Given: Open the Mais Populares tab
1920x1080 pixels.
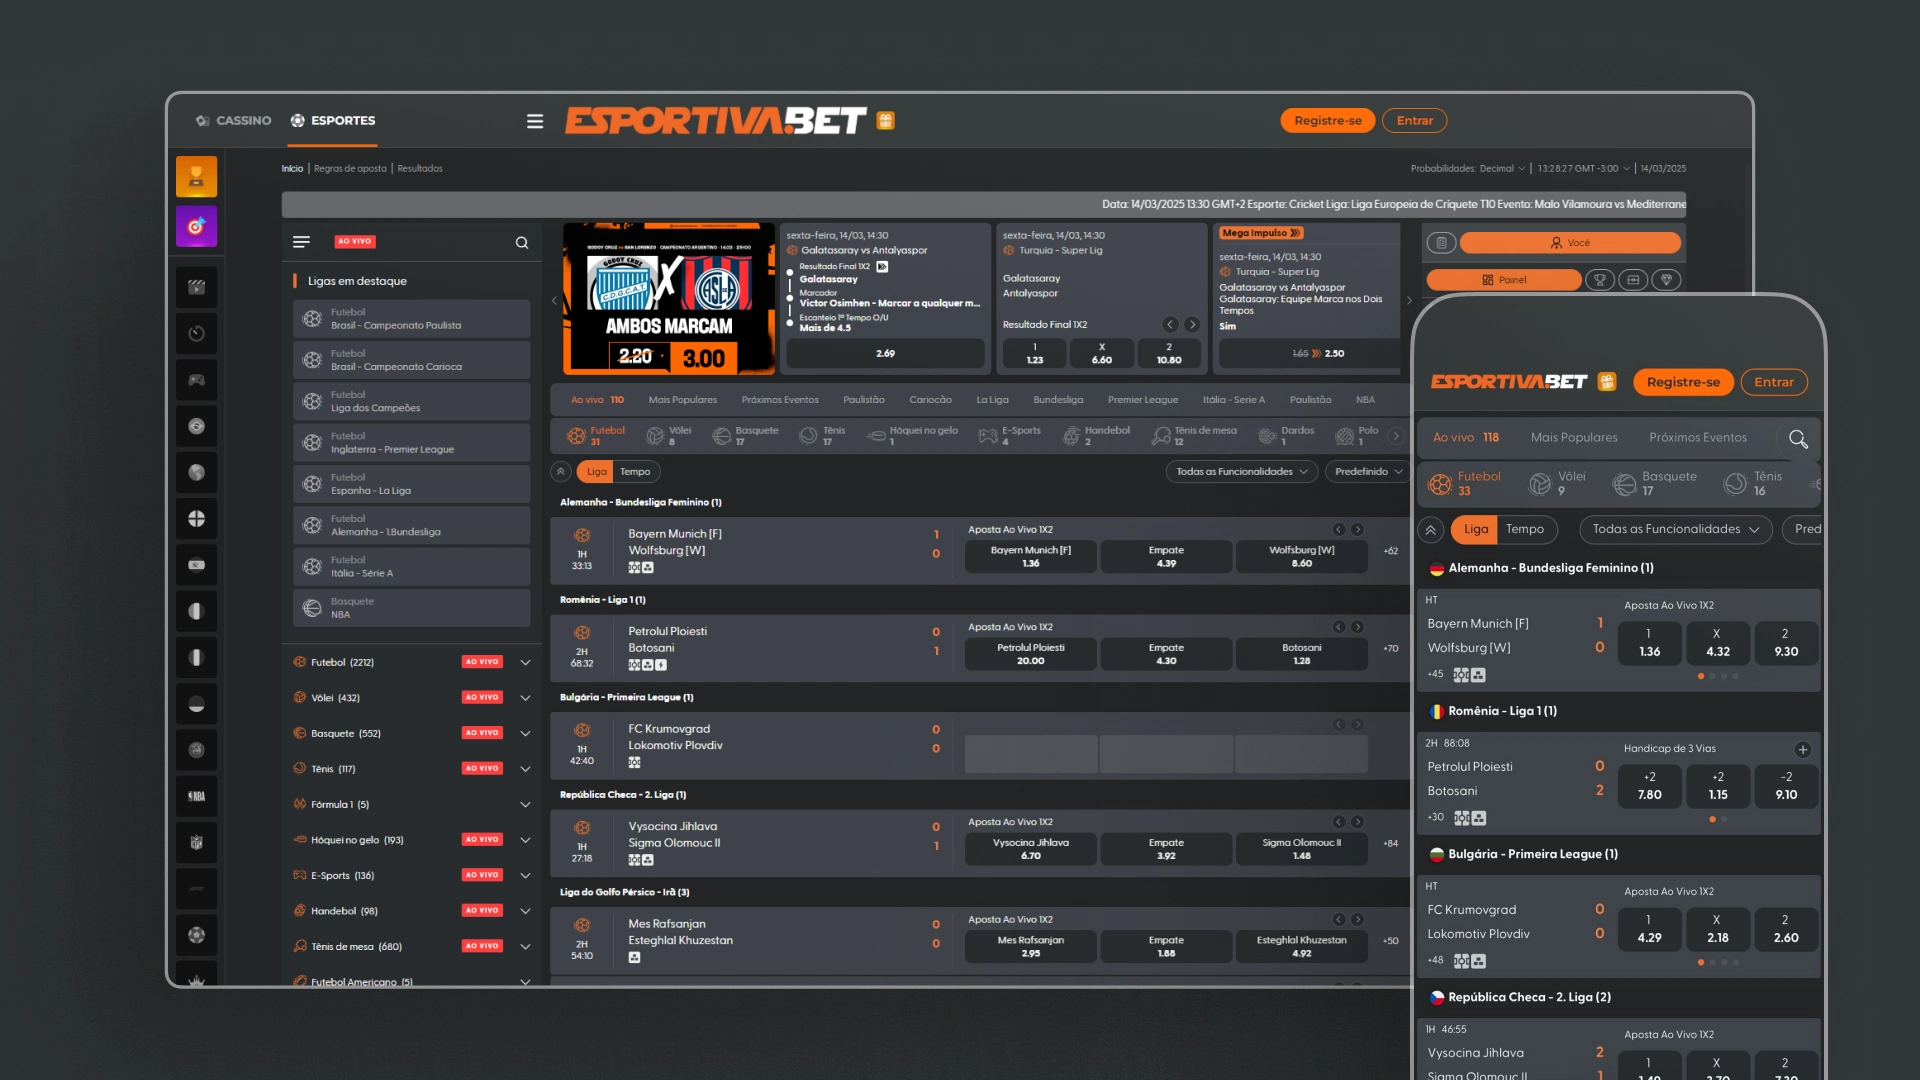Looking at the screenshot, I should pos(682,400).
